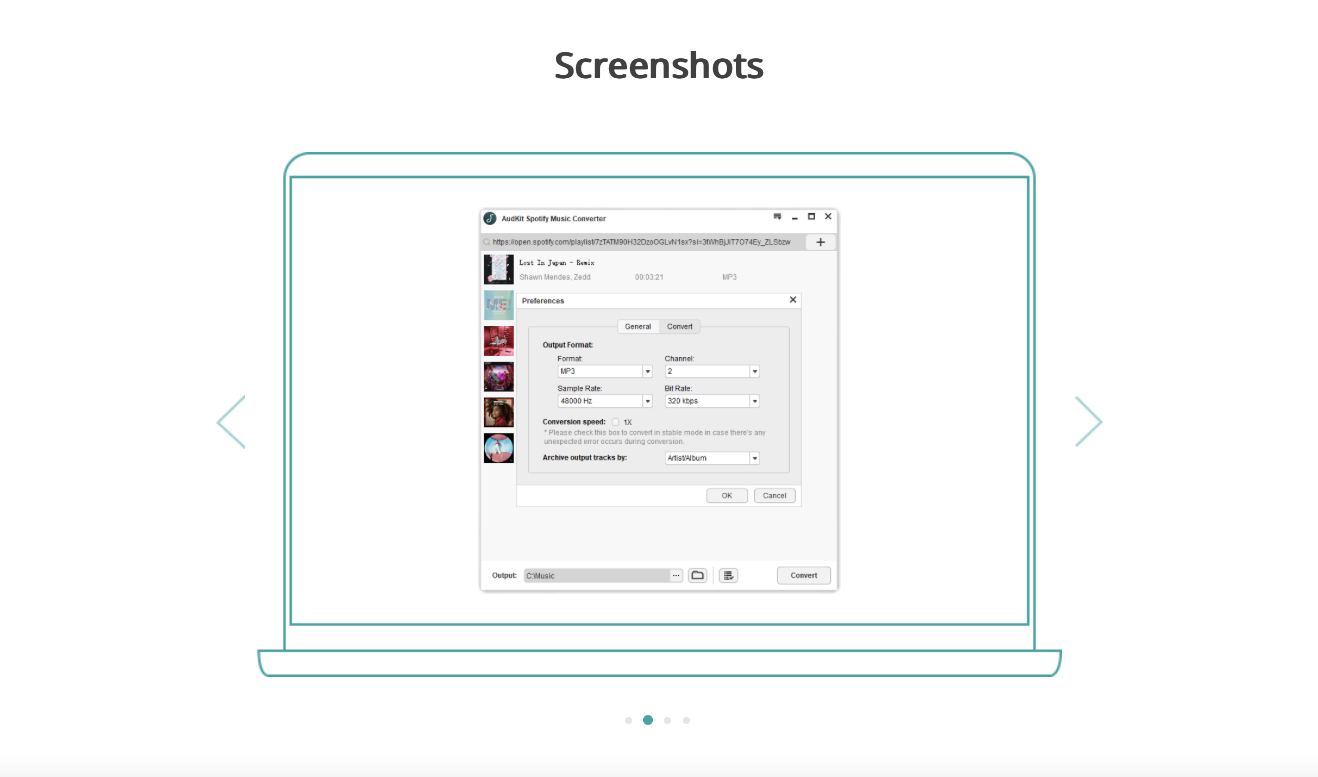Select the first carousel pagination dot

628,720
